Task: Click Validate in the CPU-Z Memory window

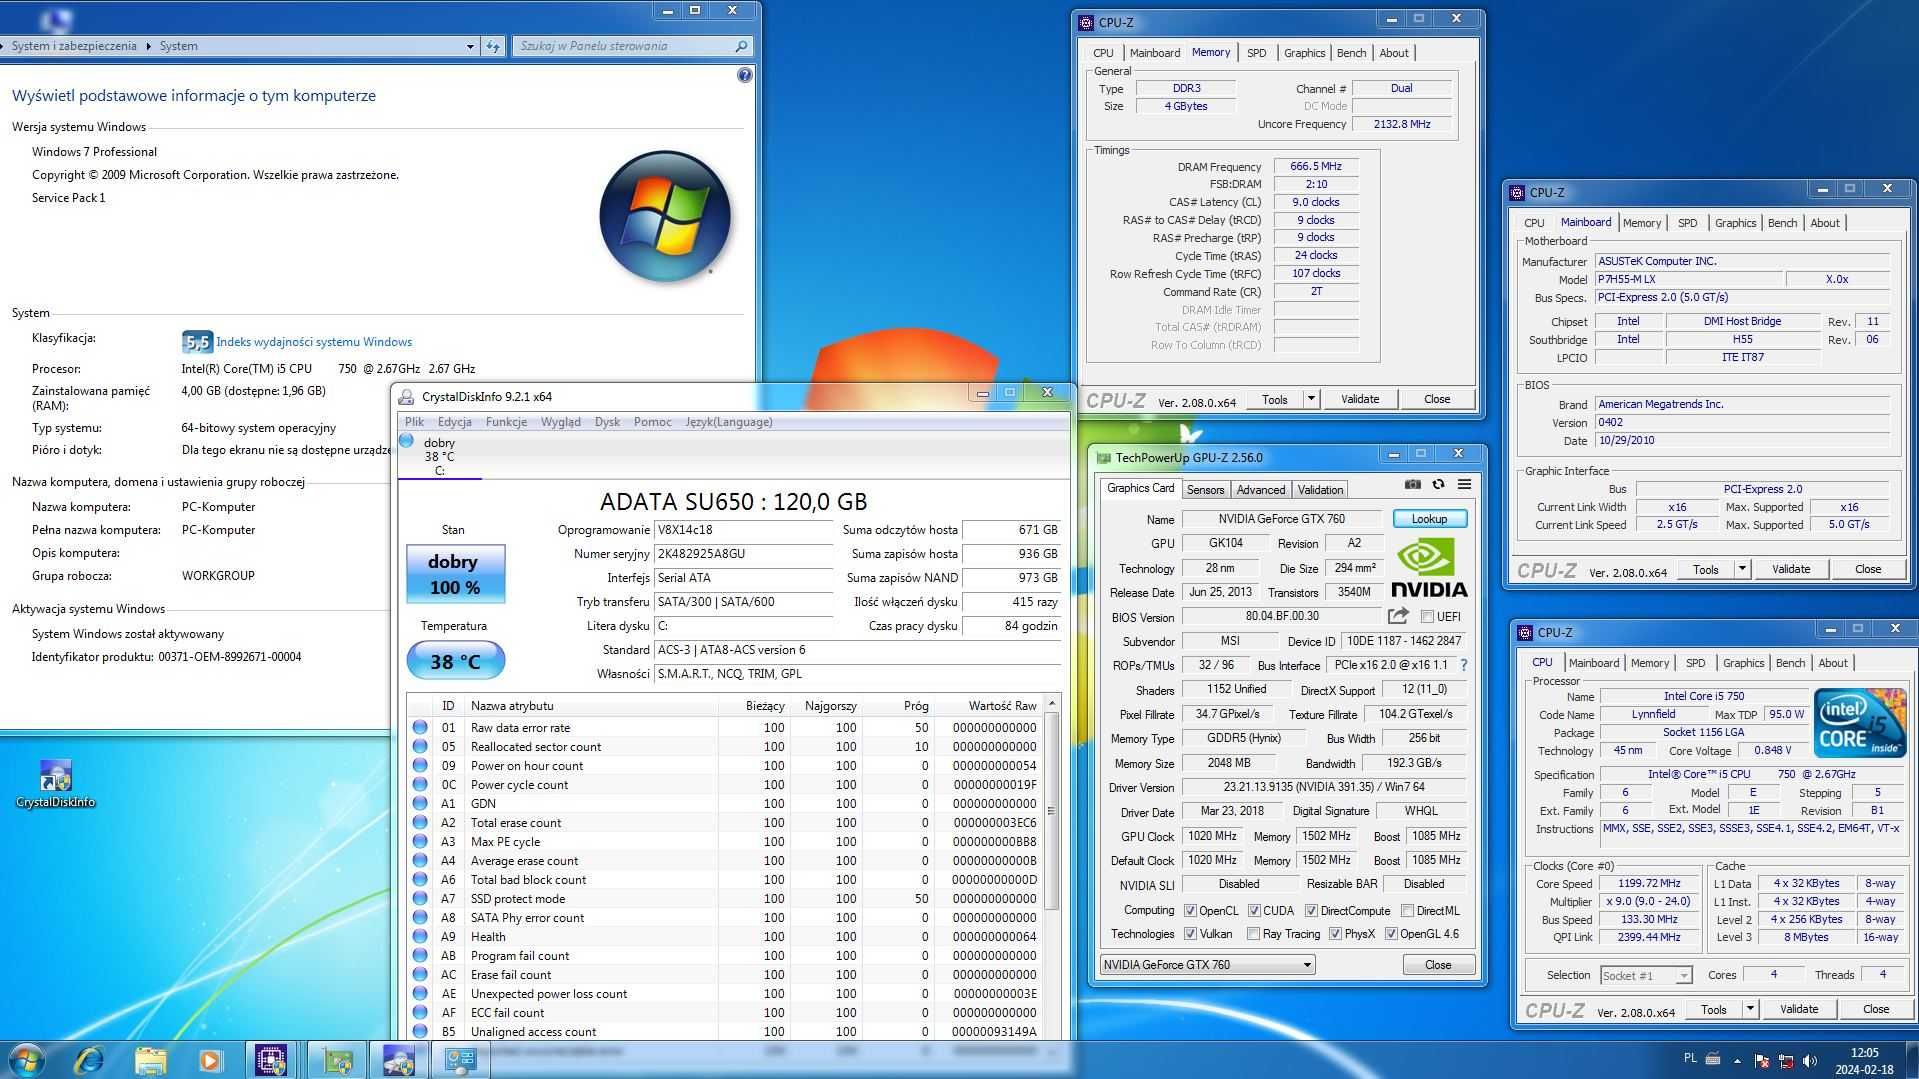Action: pos(1359,399)
